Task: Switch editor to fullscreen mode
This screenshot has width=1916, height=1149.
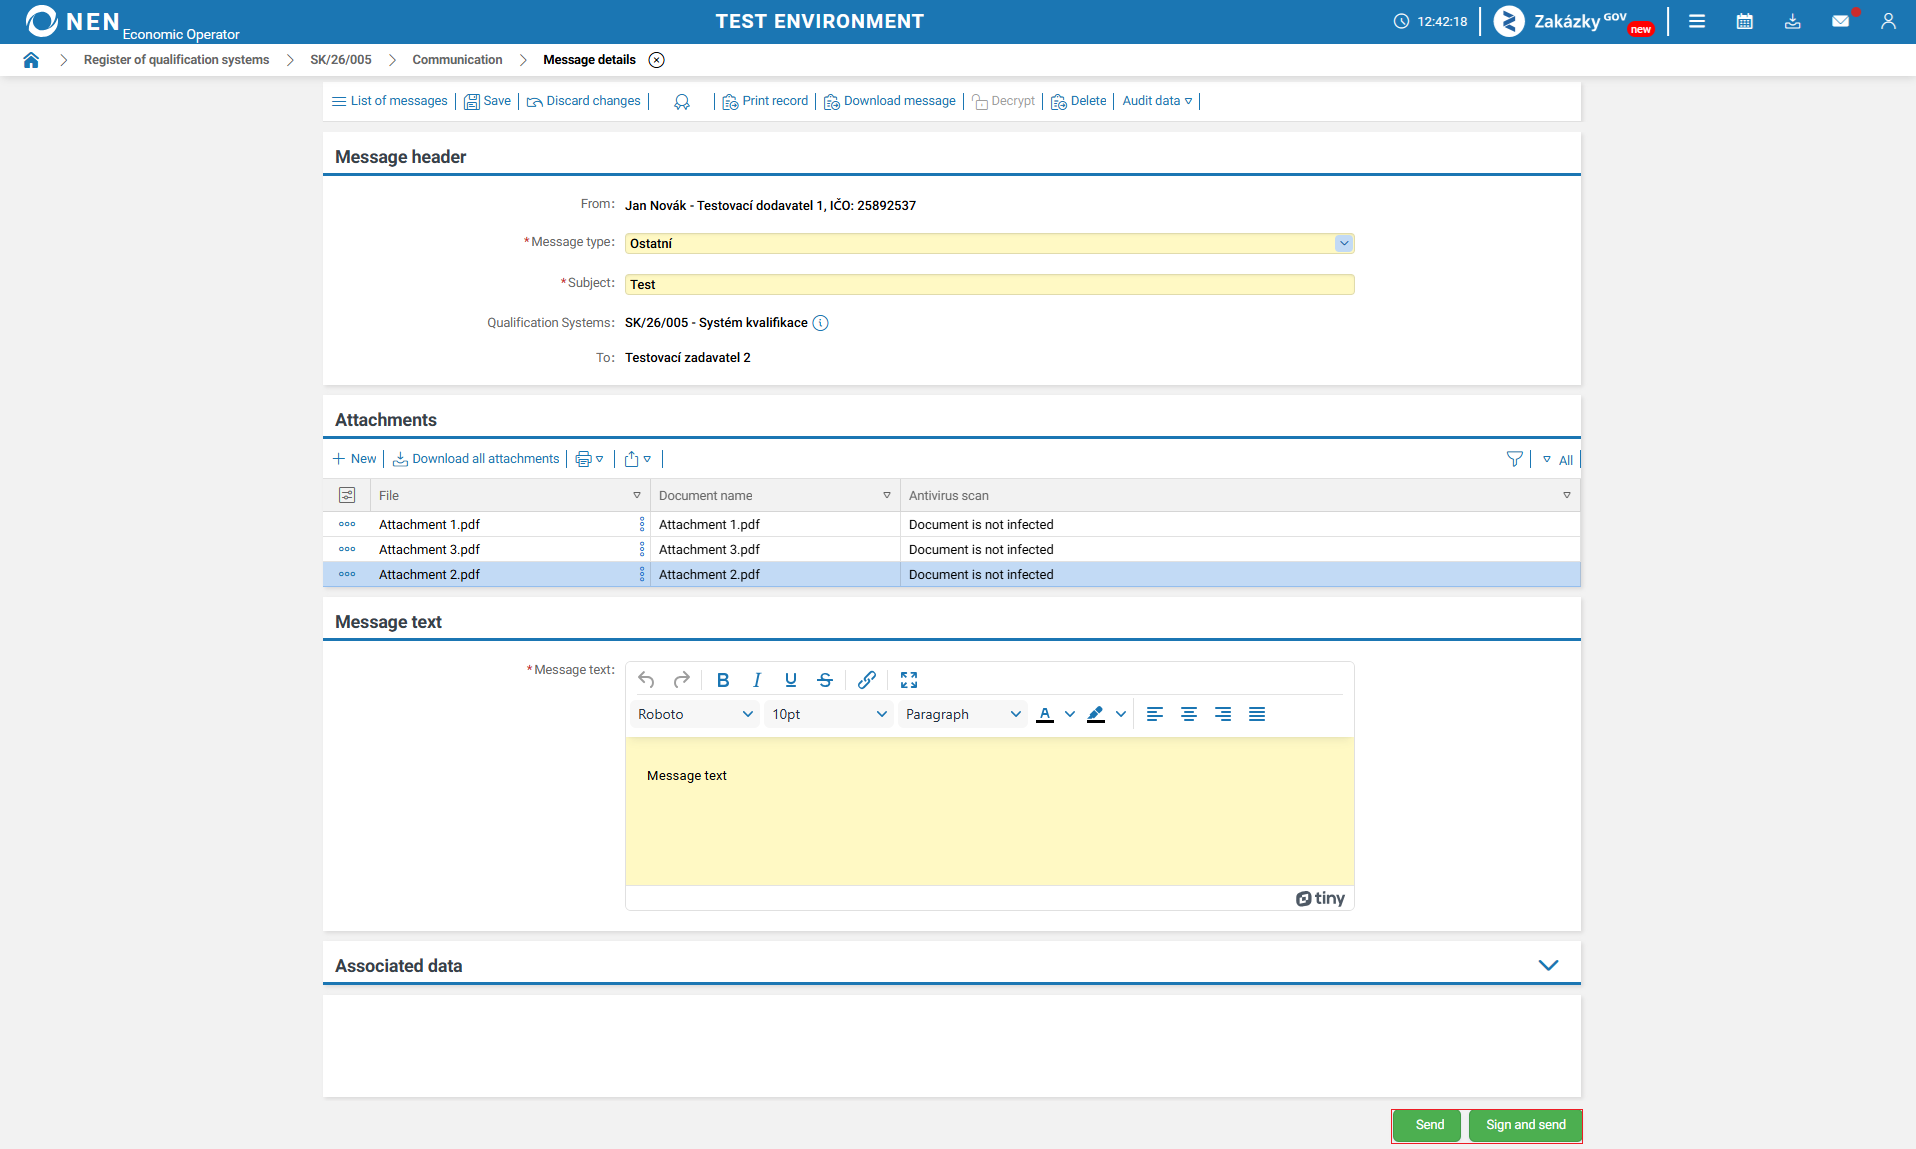Action: (x=909, y=680)
